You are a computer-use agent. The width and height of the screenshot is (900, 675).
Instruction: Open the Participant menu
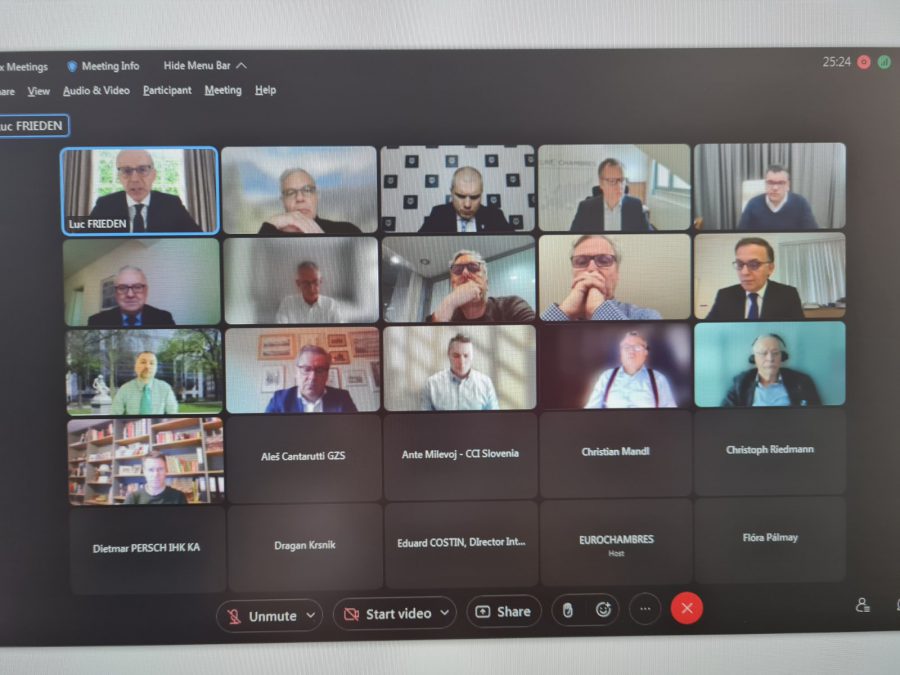[x=167, y=90]
